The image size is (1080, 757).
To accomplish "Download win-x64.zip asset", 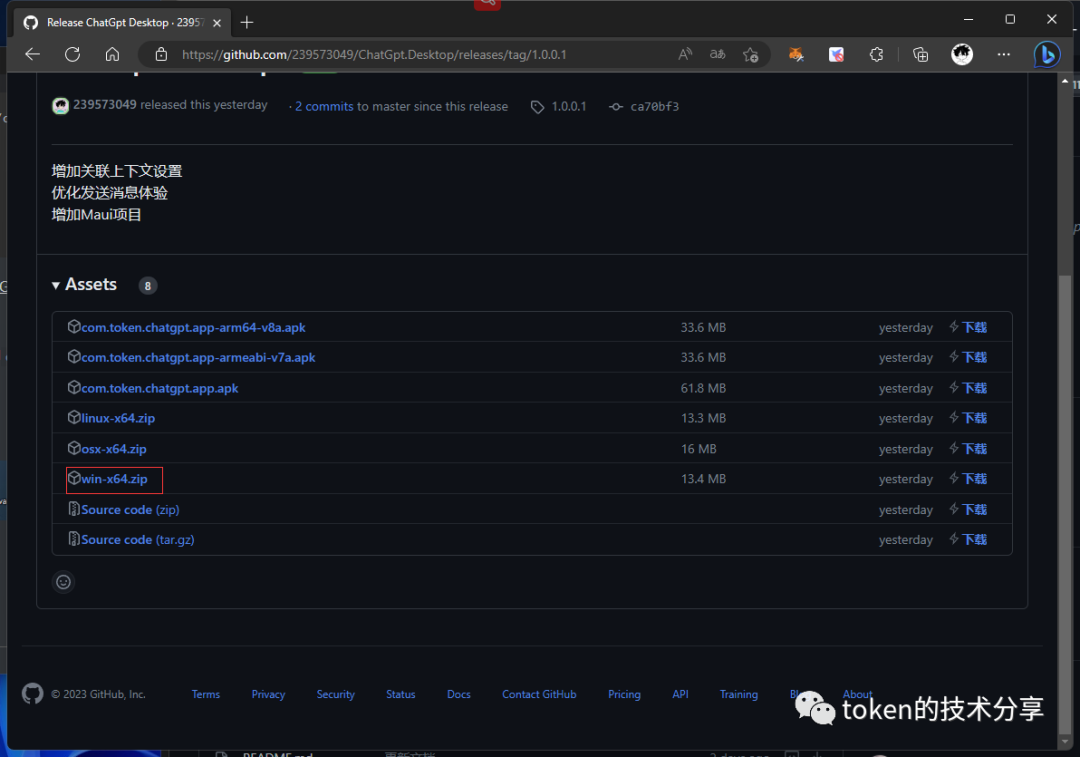I will 114,479.
